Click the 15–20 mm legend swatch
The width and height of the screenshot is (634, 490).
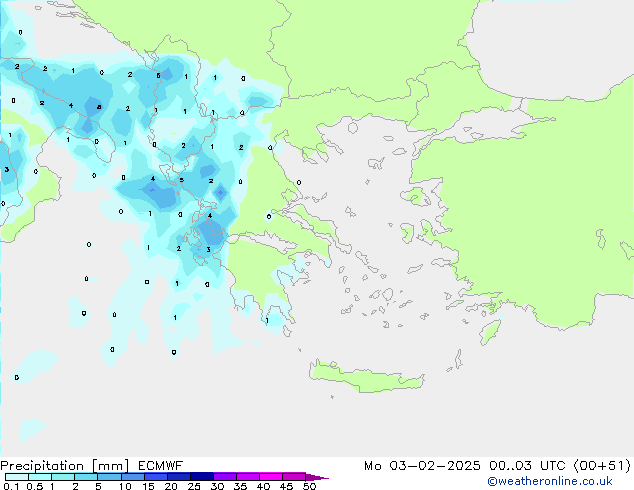(x=155, y=477)
